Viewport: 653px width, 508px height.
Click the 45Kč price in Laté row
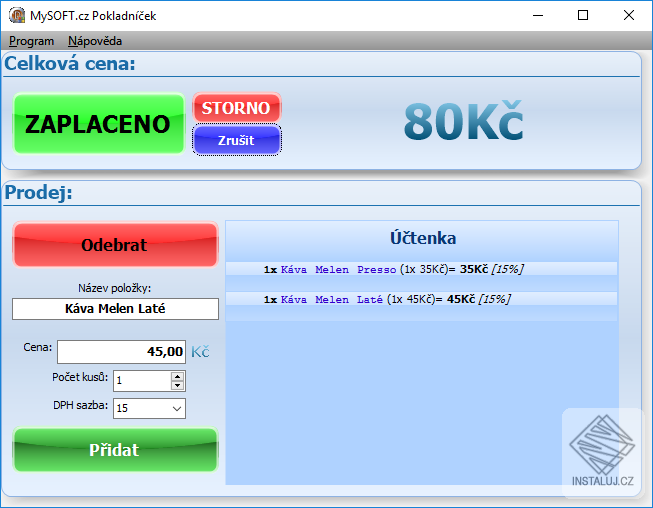pos(461,299)
